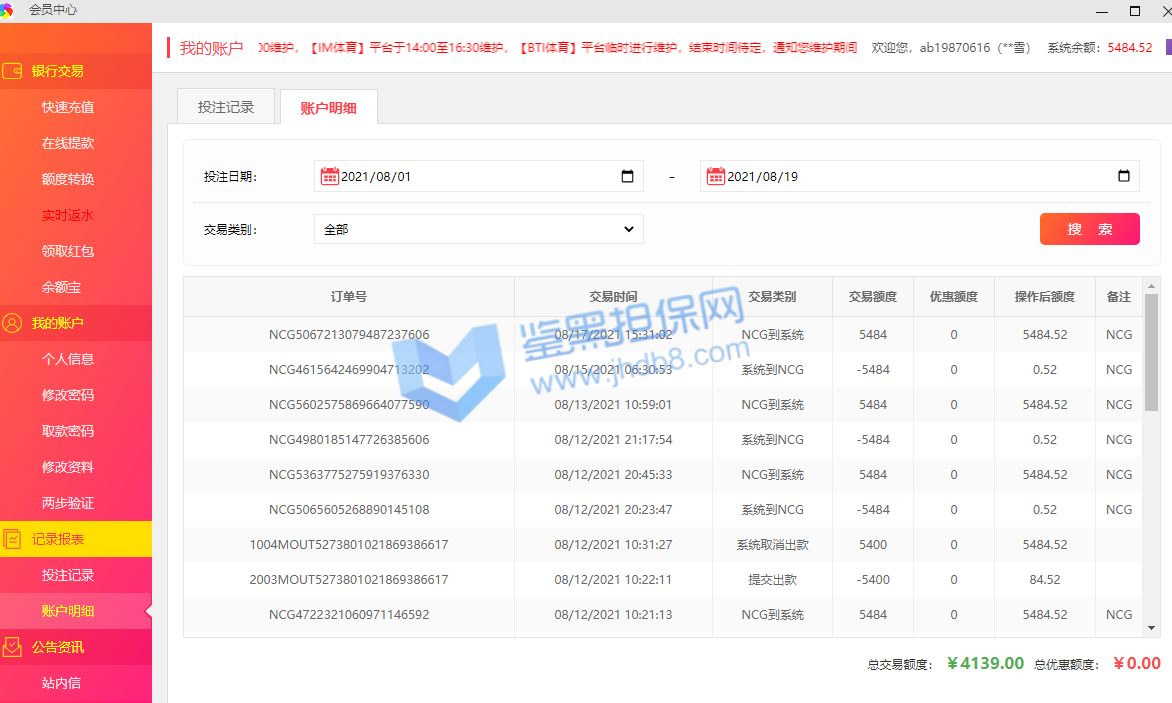Screen dimensions: 1172x703
Task: Click the 公告资讯 envelope icon in sidebar
Action: [x=13, y=647]
